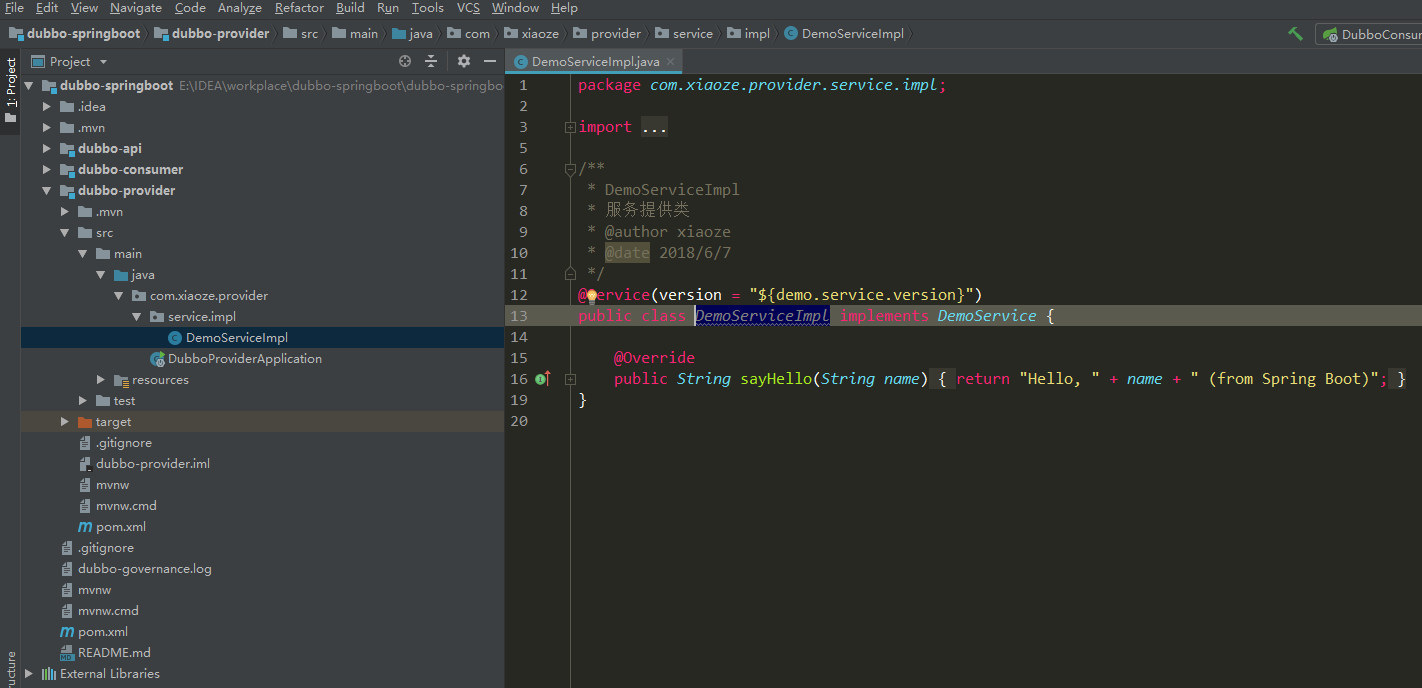Viewport: 1422px width, 688px height.
Task: Open Project panel settings gear
Action: (x=464, y=61)
